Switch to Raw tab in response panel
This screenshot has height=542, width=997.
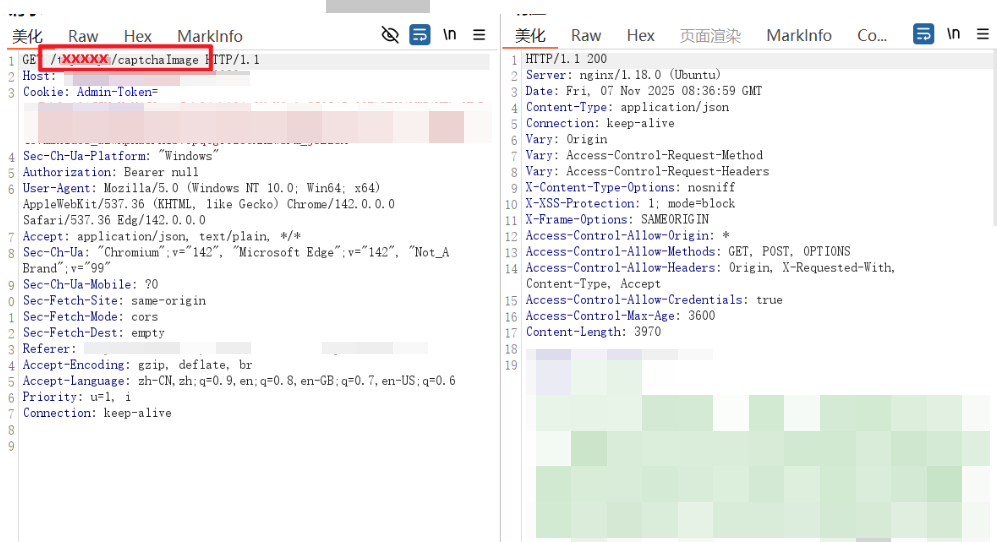pyautogui.click(x=586, y=36)
